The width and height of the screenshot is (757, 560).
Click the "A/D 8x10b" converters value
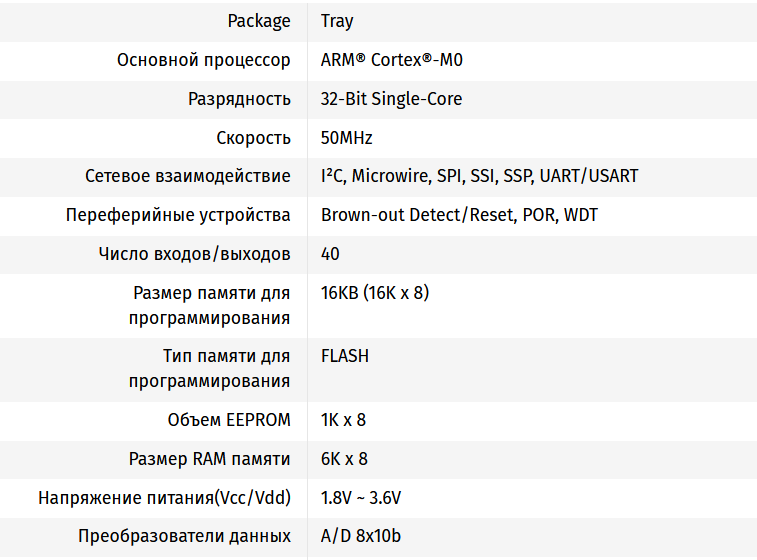[361, 537]
